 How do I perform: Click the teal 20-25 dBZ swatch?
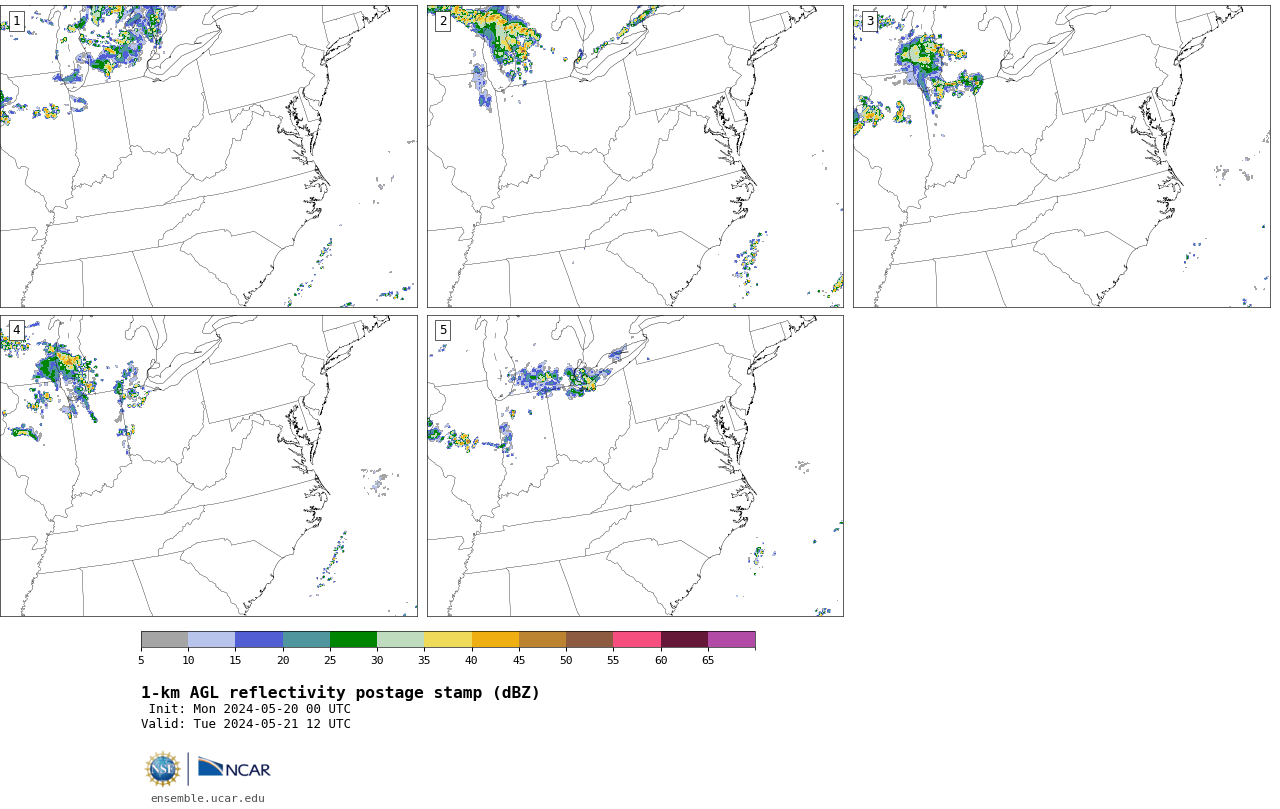coord(306,640)
